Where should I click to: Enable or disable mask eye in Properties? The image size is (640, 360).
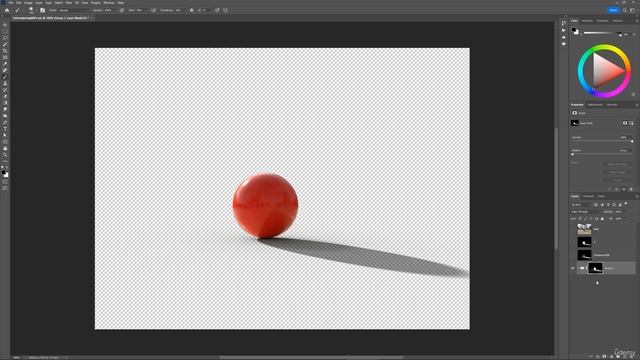(x=624, y=189)
